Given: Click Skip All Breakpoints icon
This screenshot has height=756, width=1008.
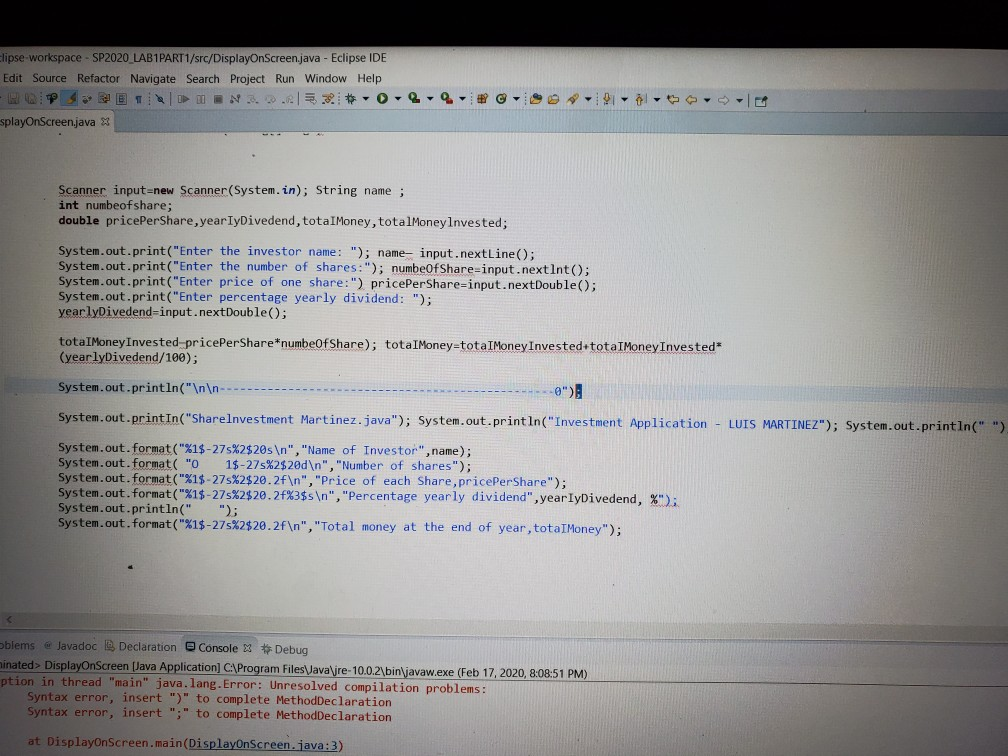Looking at the screenshot, I should [160, 99].
